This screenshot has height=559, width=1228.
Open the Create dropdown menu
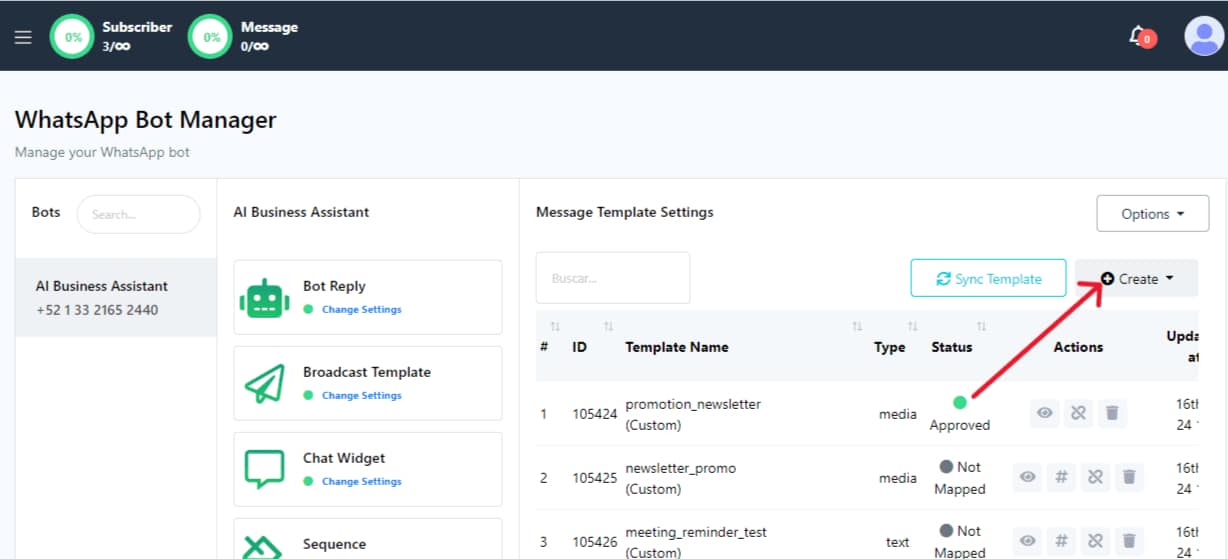coord(1137,279)
